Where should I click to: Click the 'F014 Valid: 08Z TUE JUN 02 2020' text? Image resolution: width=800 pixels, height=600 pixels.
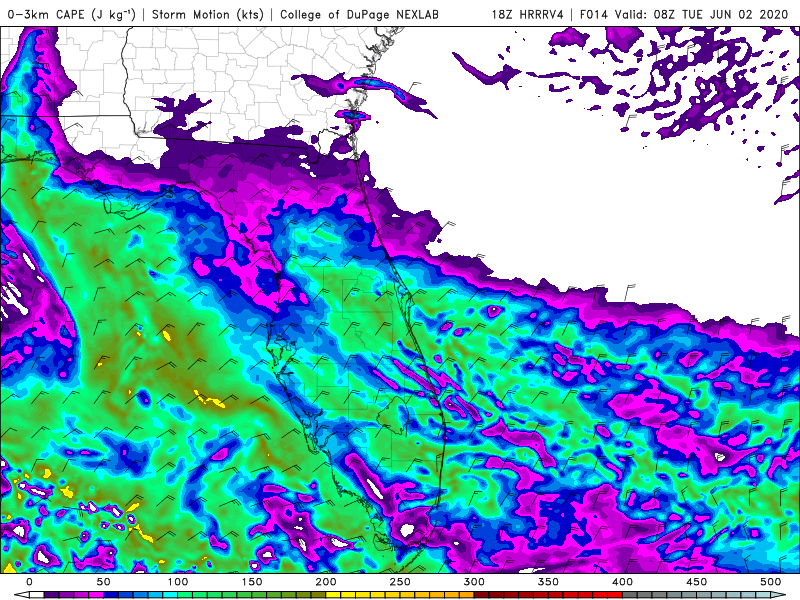684,14
